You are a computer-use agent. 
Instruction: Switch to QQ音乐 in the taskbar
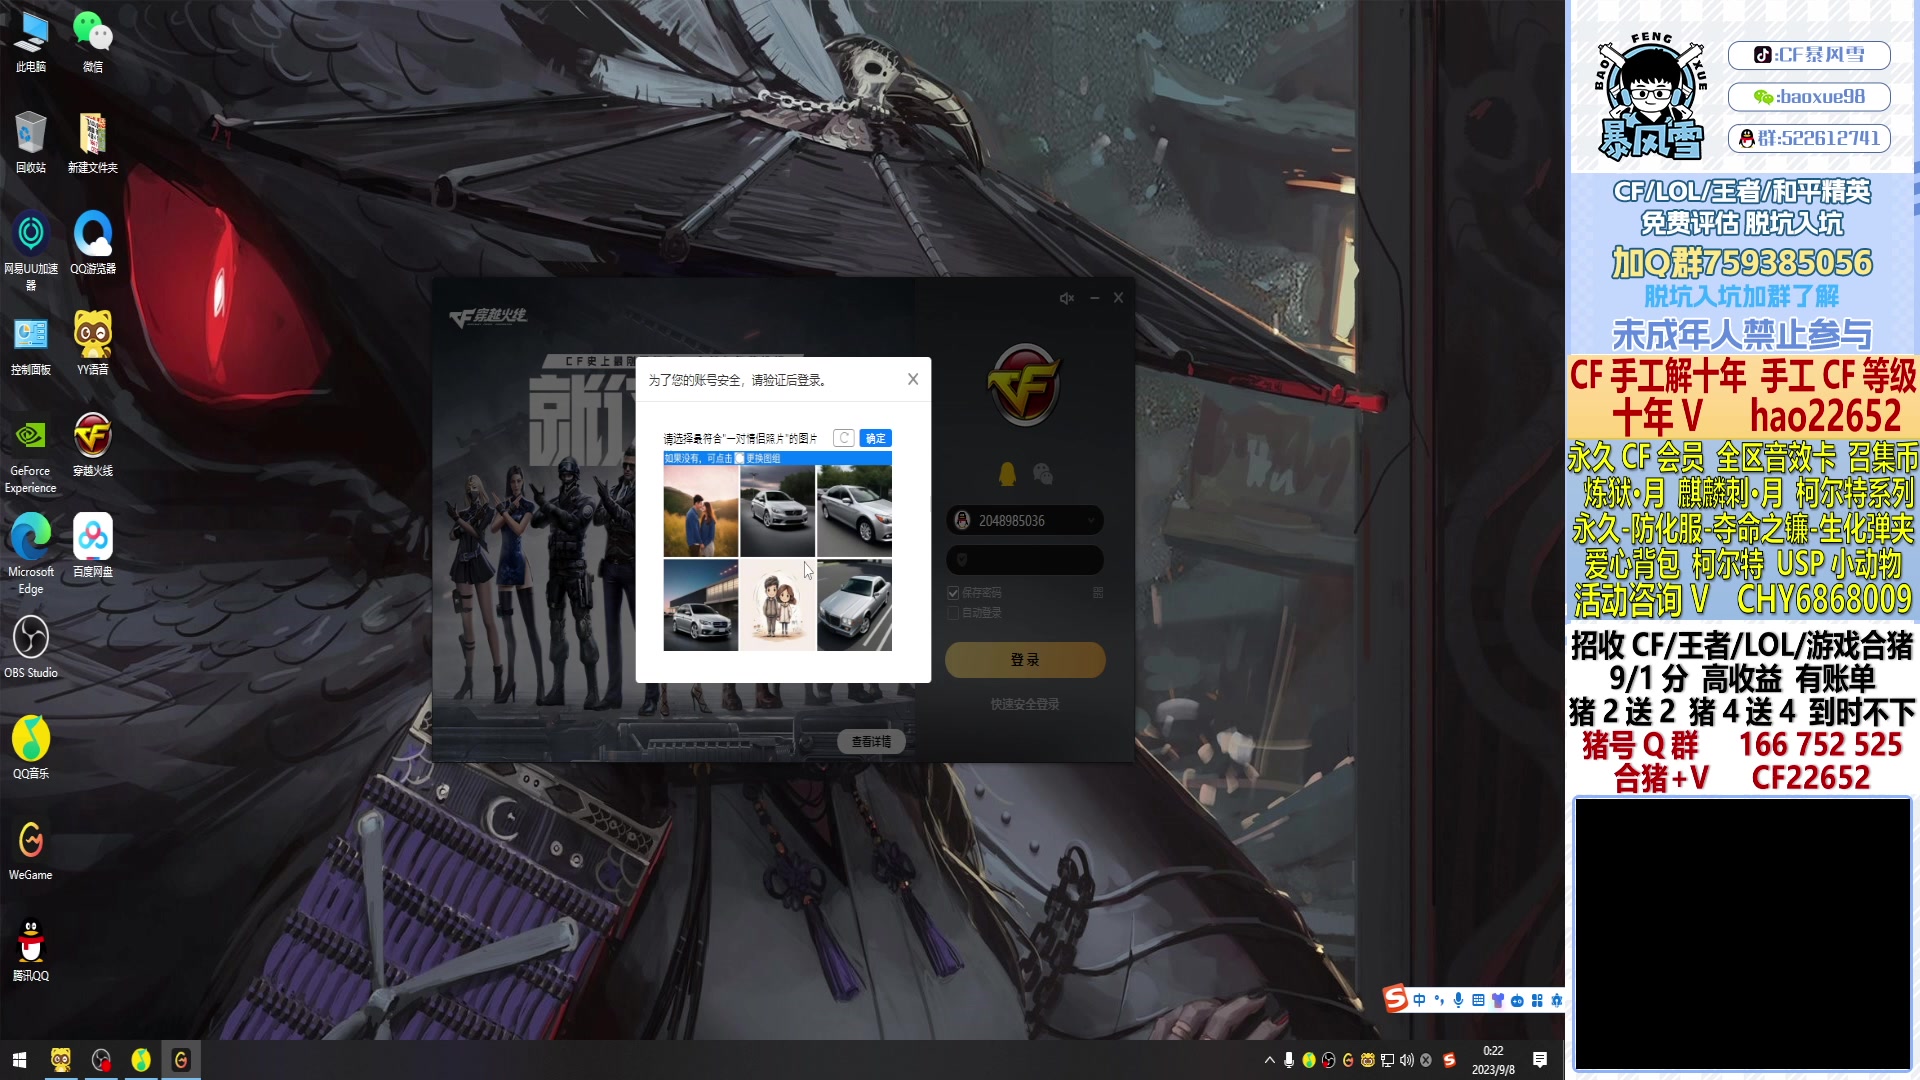point(141,1060)
